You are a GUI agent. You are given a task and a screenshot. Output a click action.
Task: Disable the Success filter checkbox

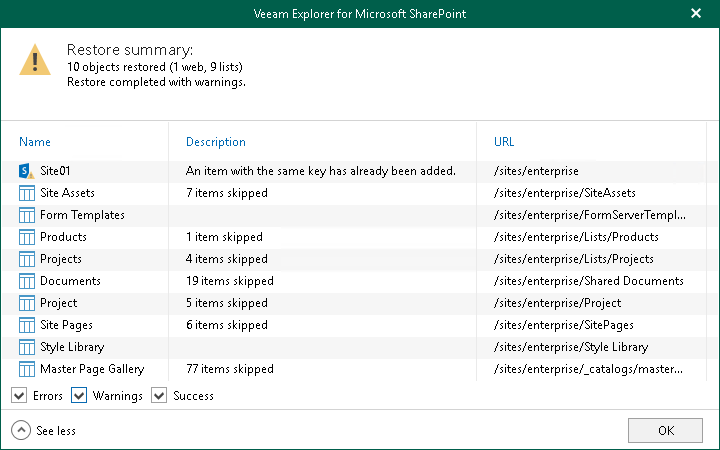click(x=159, y=396)
